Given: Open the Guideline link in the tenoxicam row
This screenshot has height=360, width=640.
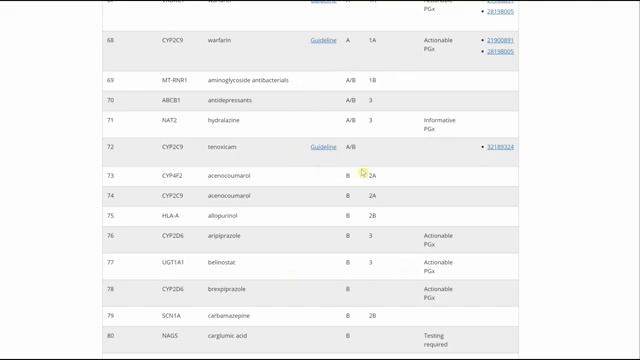Looking at the screenshot, I should point(323,147).
